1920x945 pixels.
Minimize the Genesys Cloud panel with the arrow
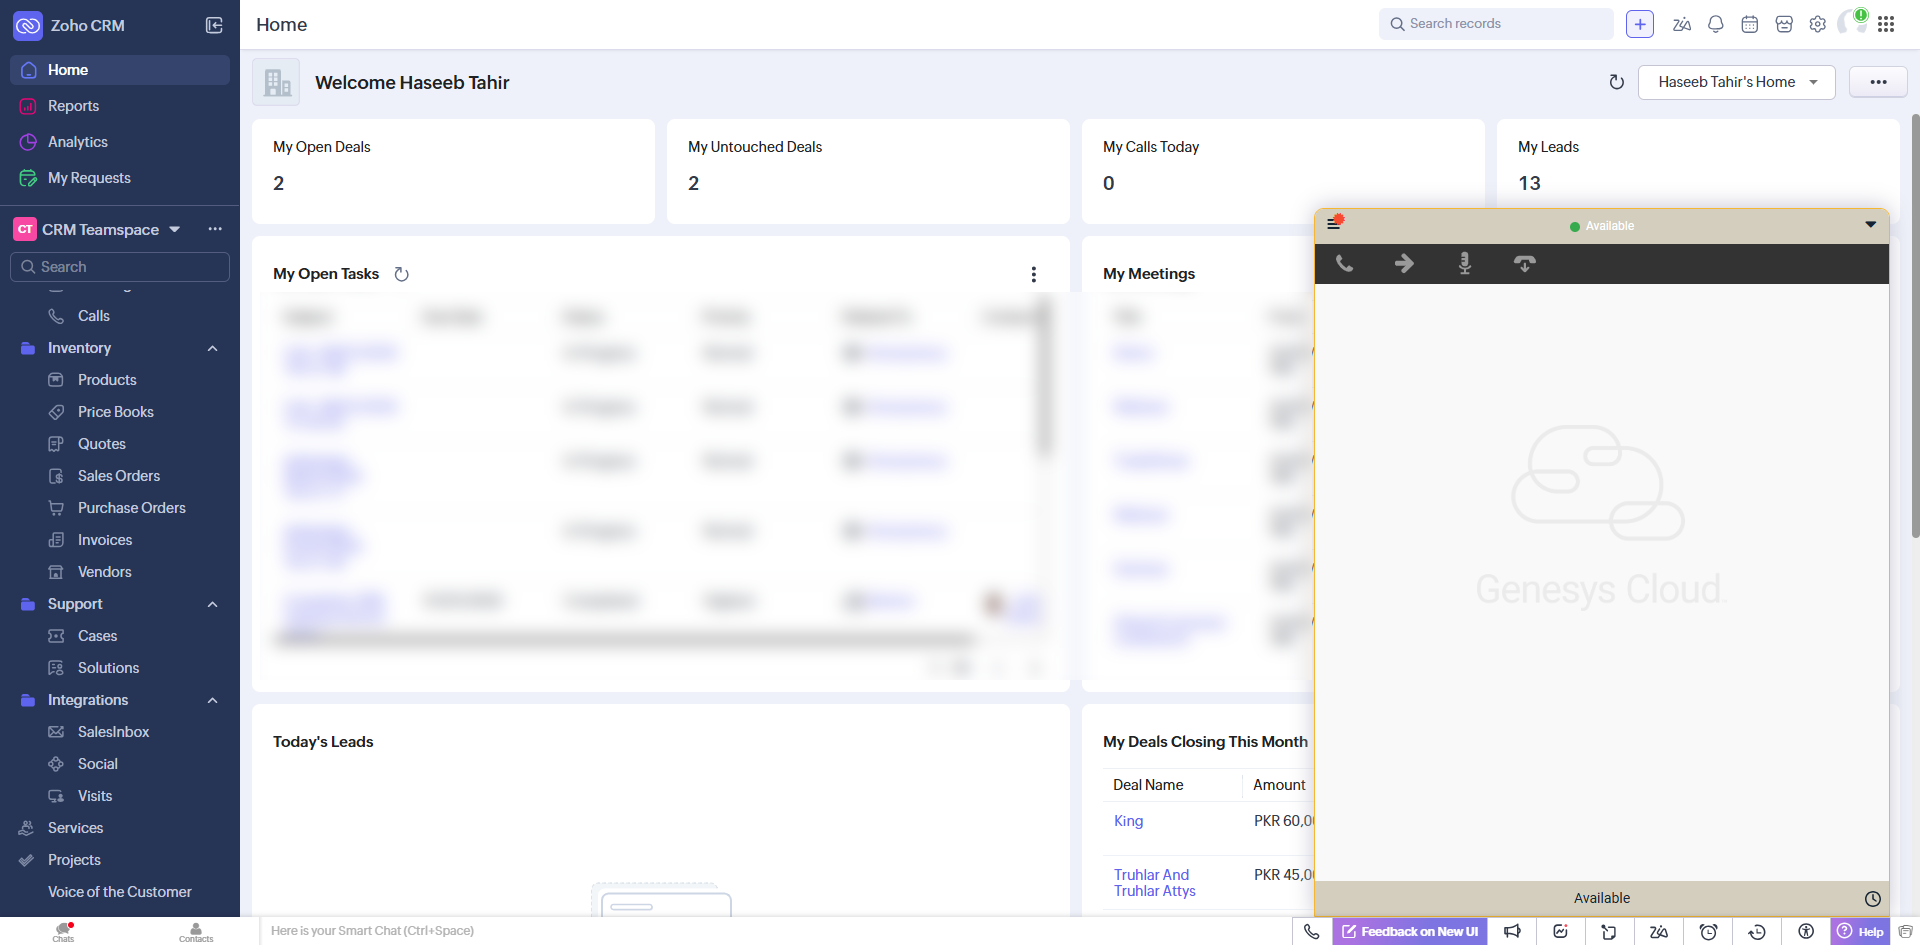click(1870, 225)
